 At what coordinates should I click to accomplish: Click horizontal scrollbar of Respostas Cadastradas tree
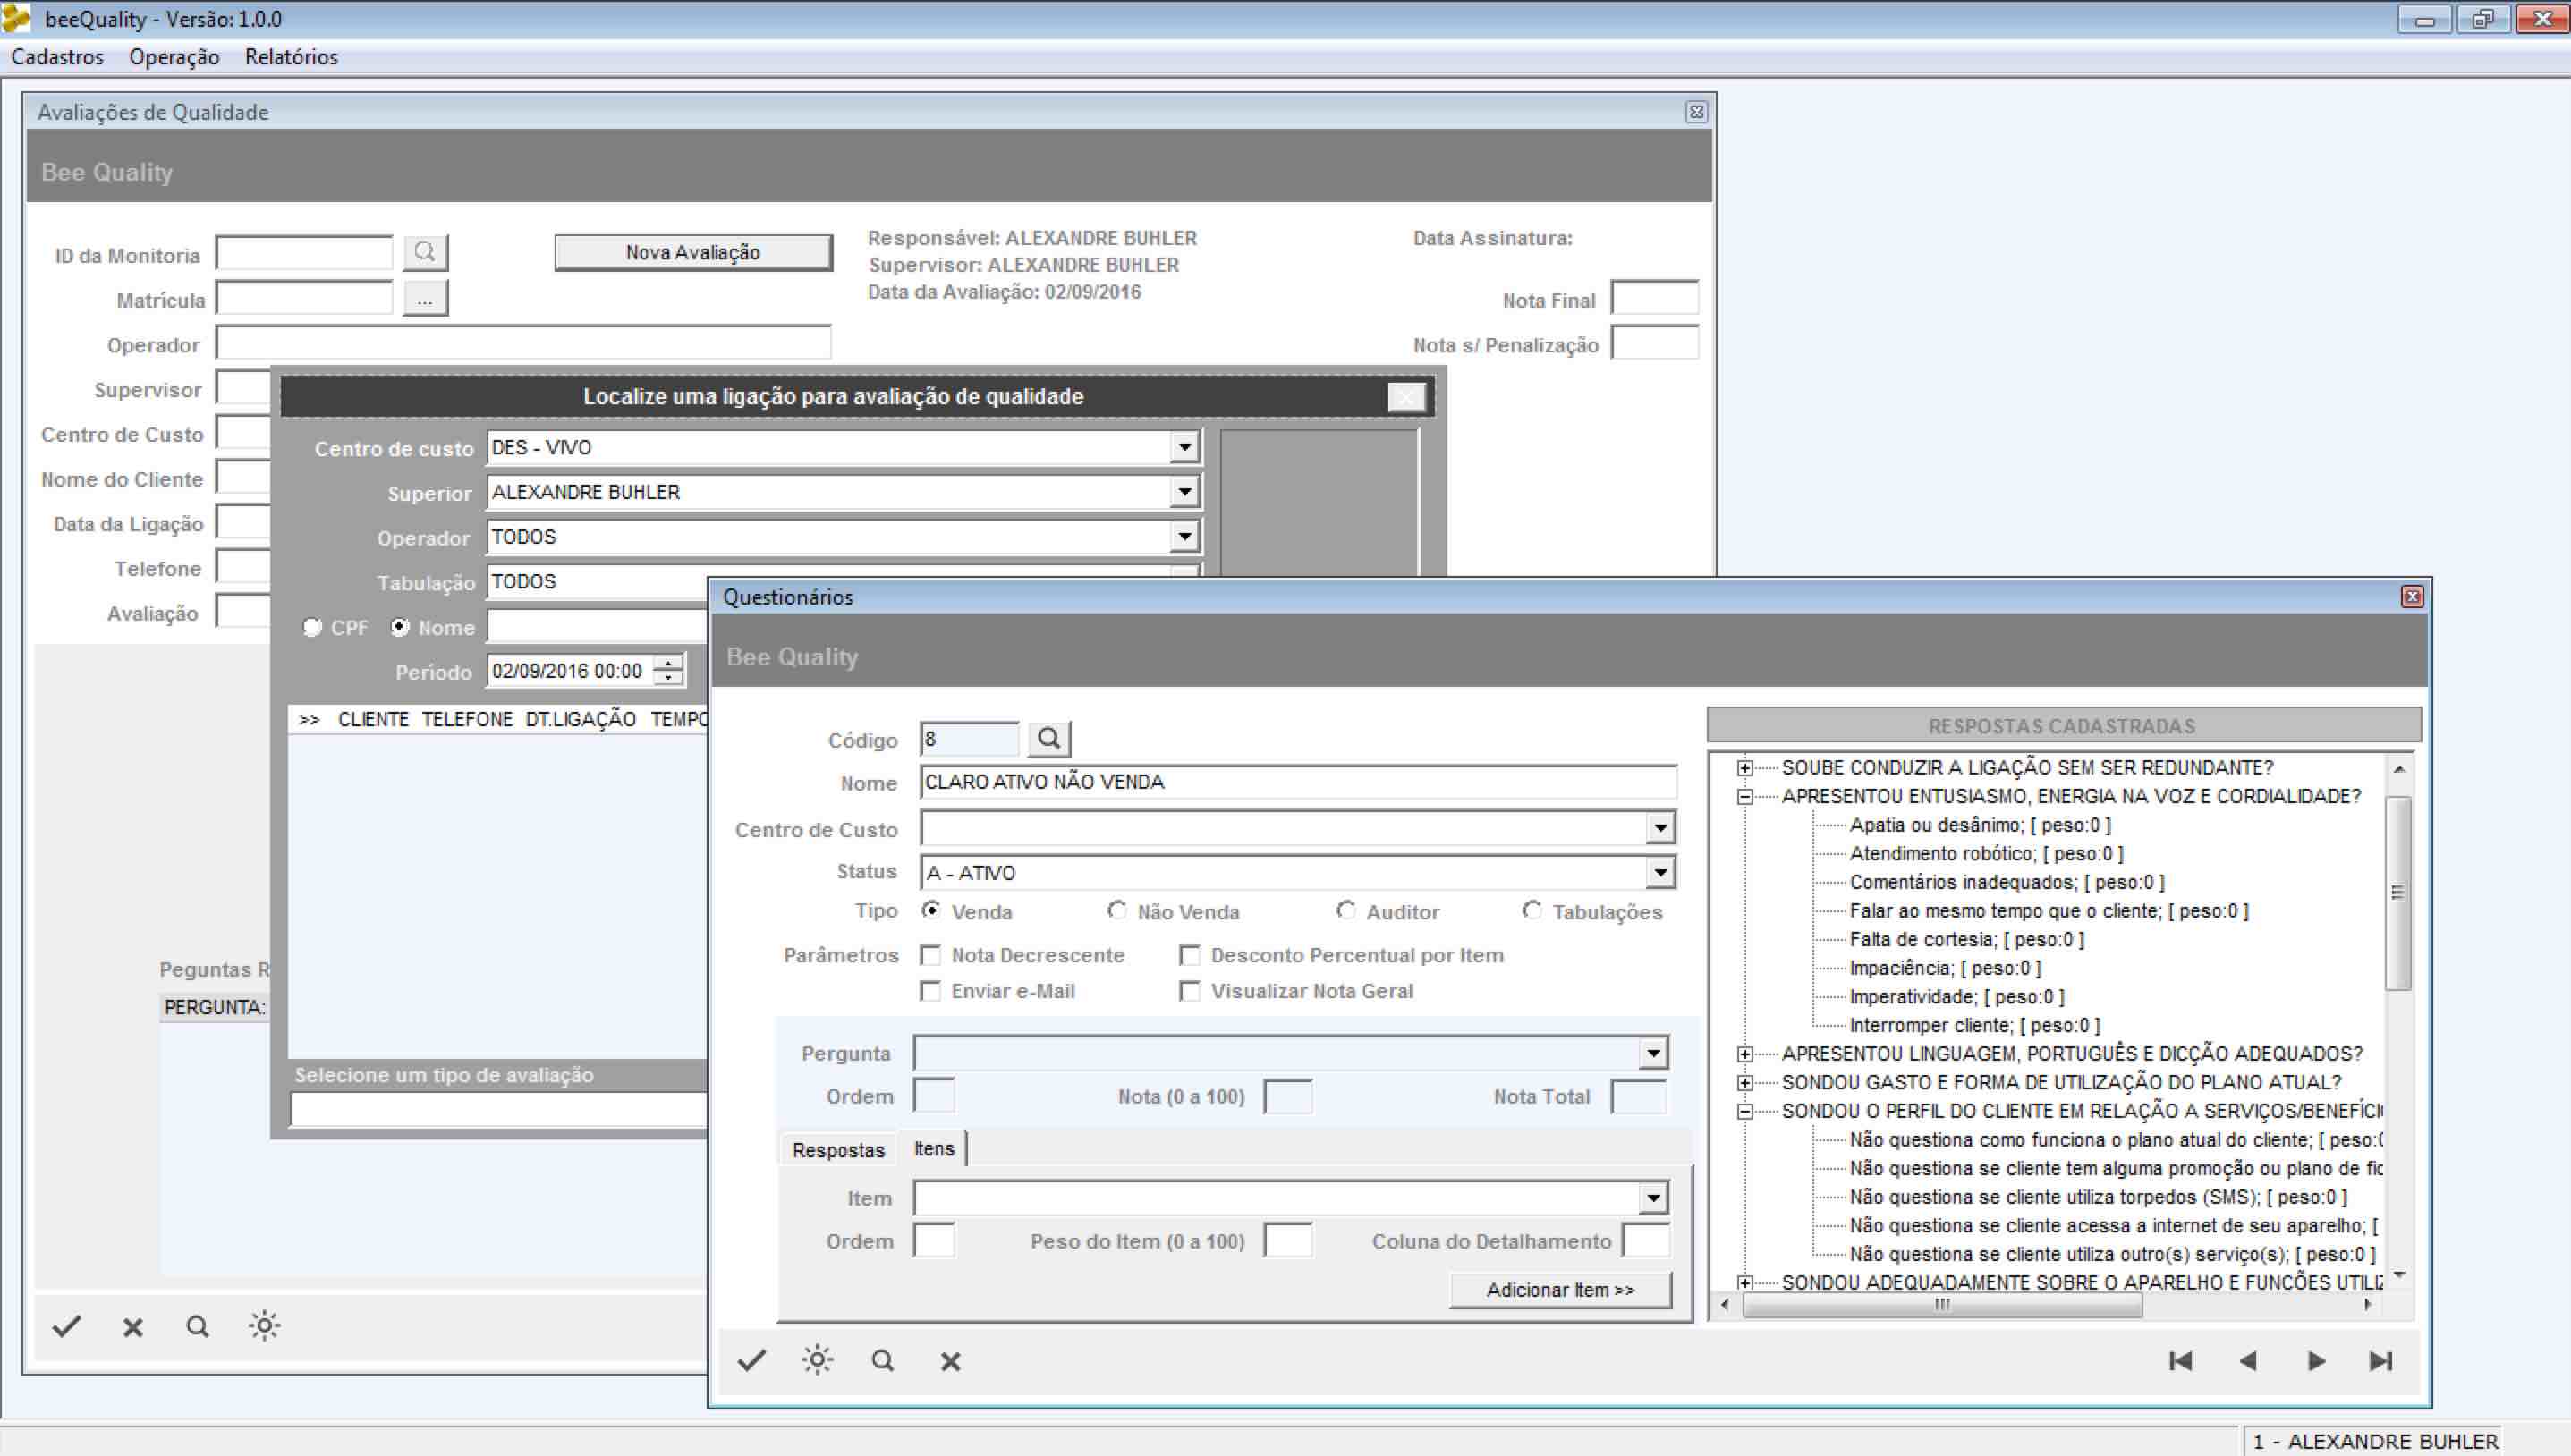click(x=1941, y=1305)
